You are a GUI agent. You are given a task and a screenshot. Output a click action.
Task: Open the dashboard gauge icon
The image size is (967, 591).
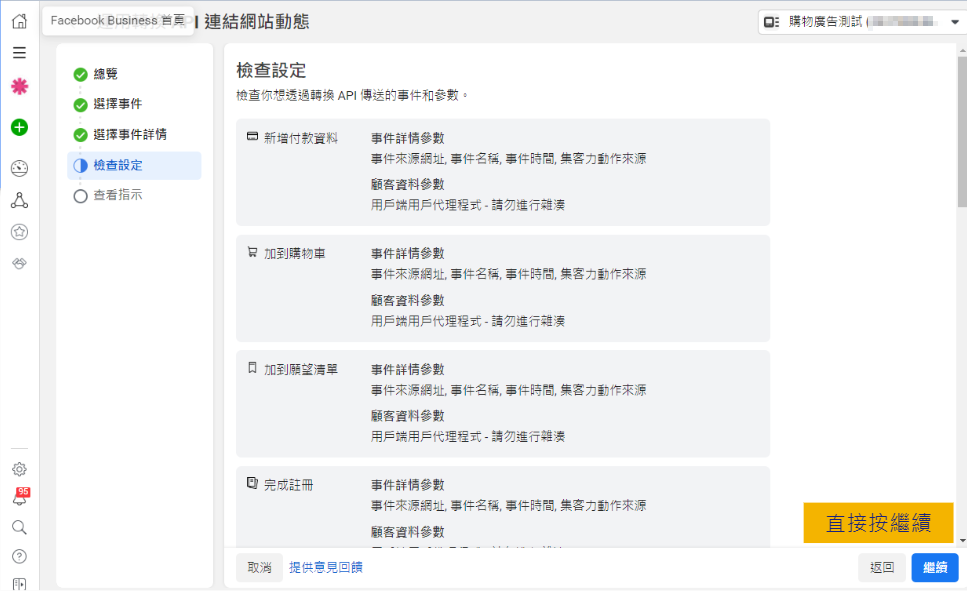(x=19, y=168)
